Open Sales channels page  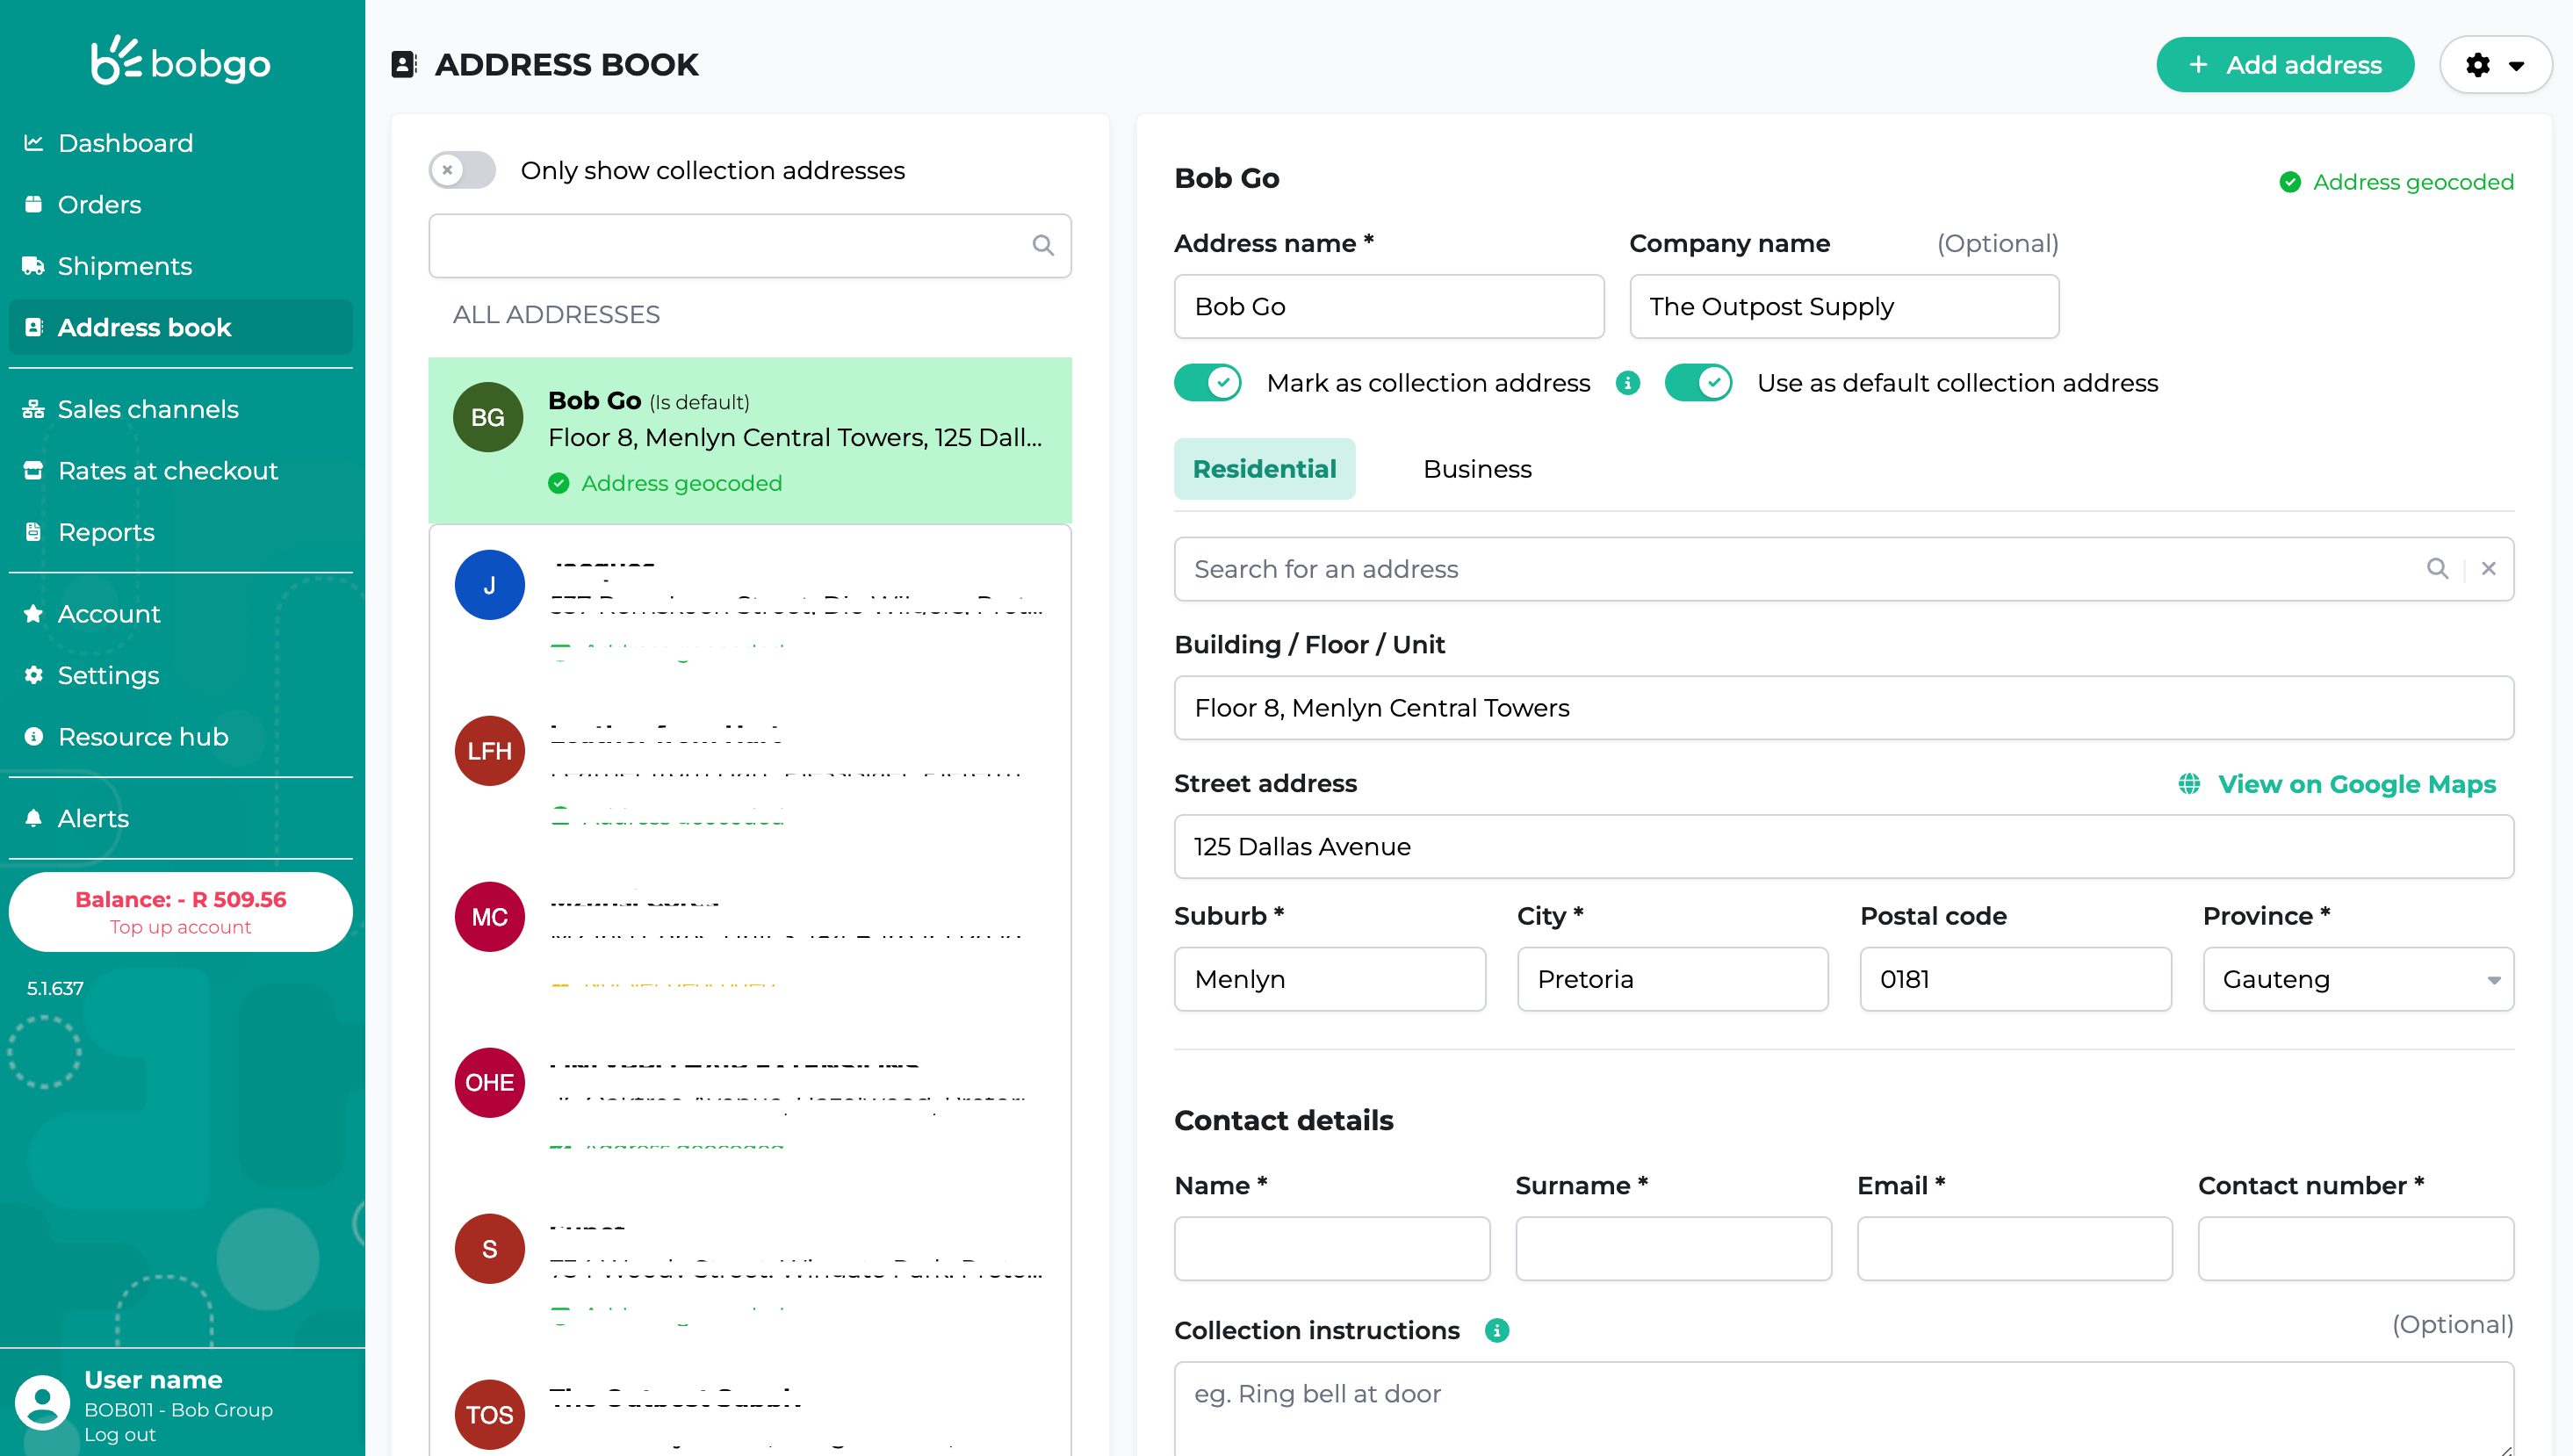click(148, 409)
